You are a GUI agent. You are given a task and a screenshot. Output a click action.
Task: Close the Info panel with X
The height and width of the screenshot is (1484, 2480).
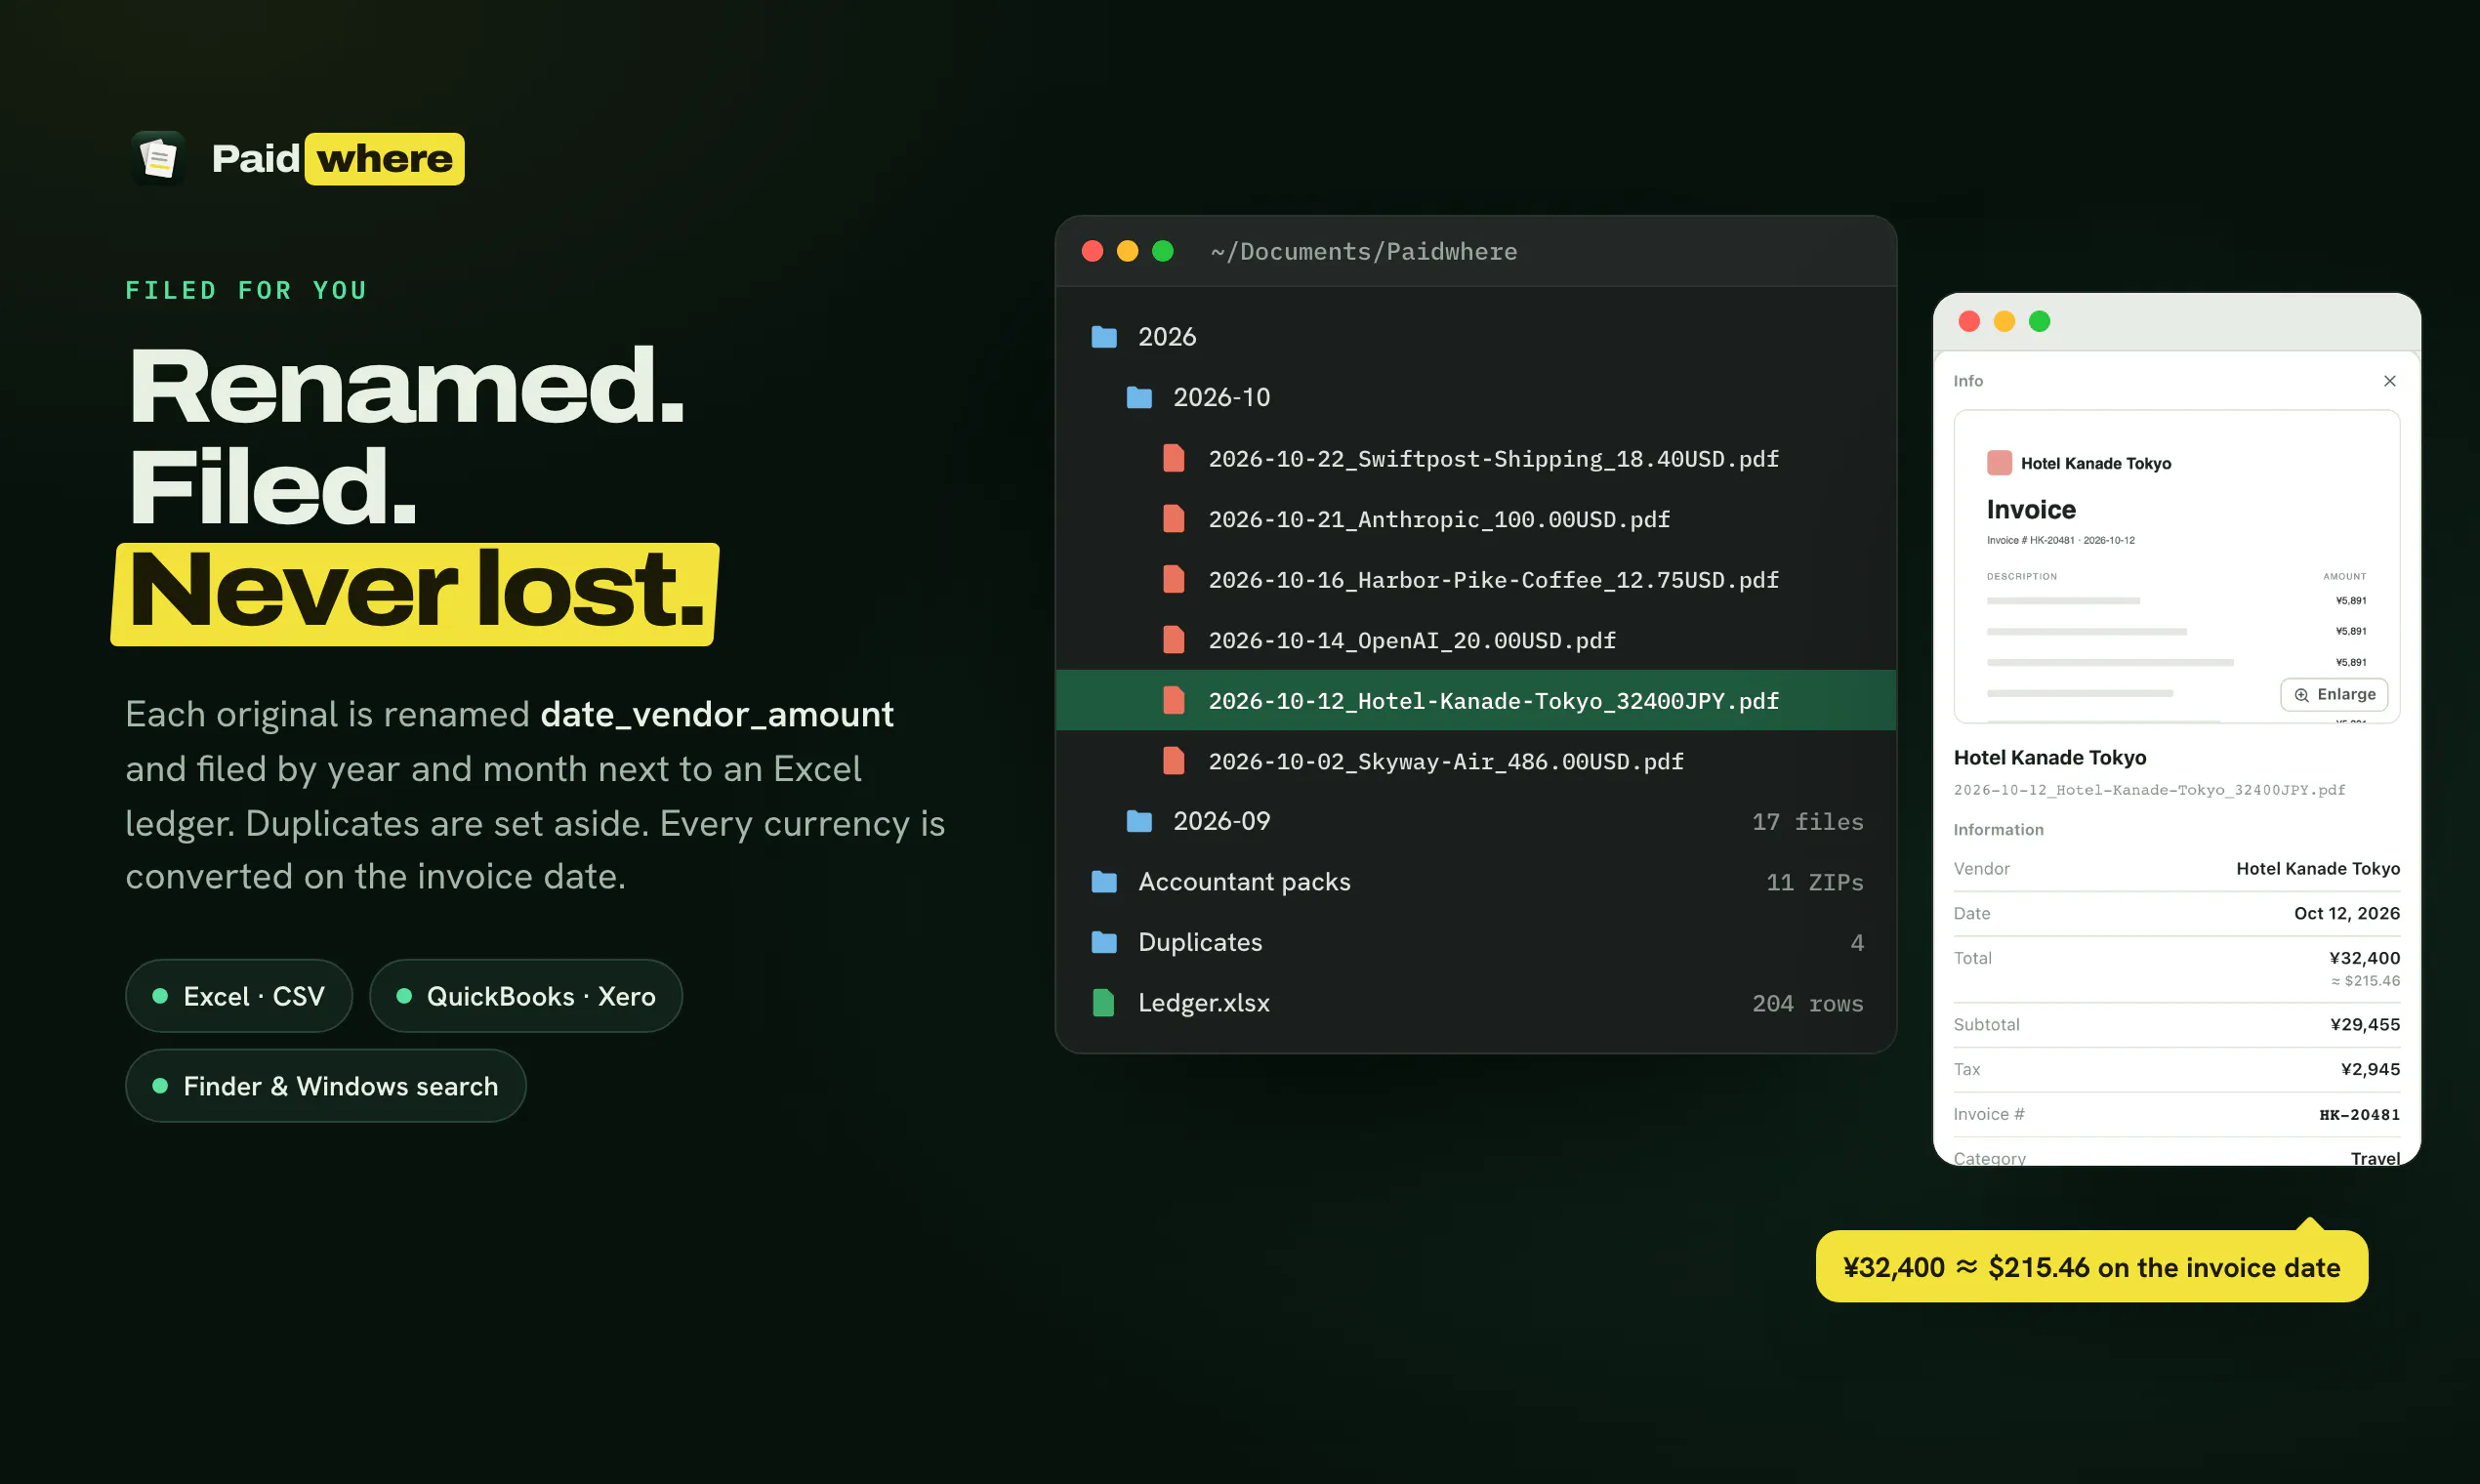(2389, 381)
